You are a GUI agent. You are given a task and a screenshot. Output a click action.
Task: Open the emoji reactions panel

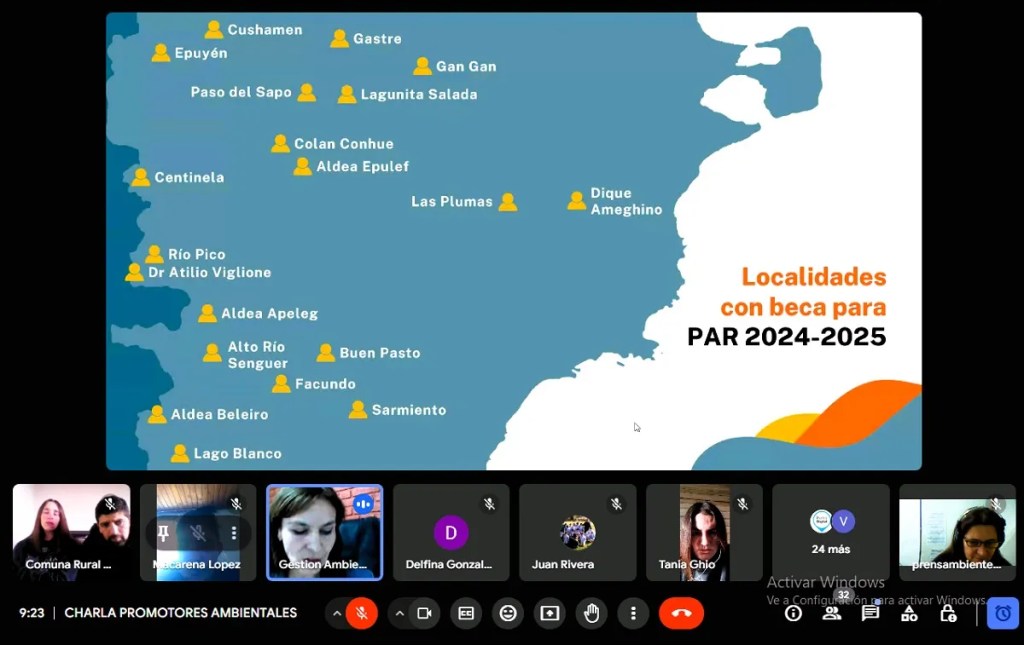507,613
